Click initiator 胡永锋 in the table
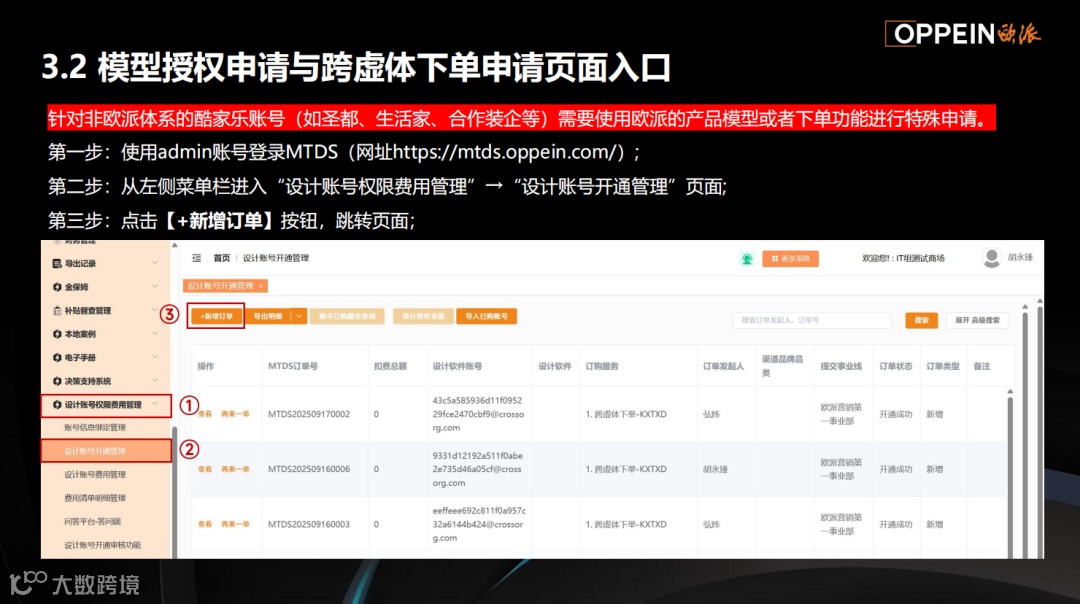This screenshot has width=1080, height=604. [x=715, y=469]
